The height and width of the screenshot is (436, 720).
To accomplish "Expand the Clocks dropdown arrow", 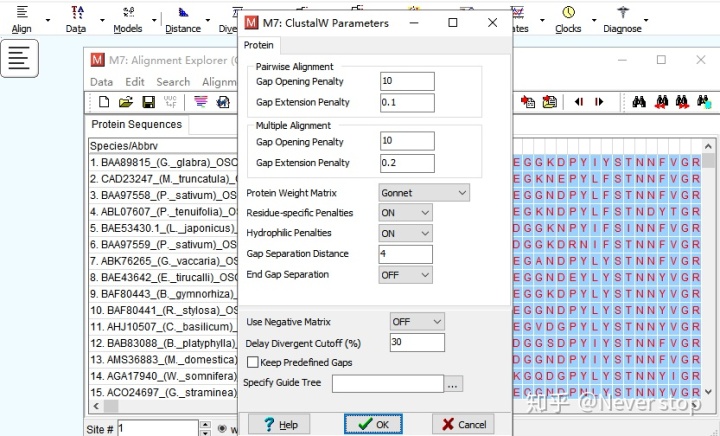I will [x=594, y=20].
